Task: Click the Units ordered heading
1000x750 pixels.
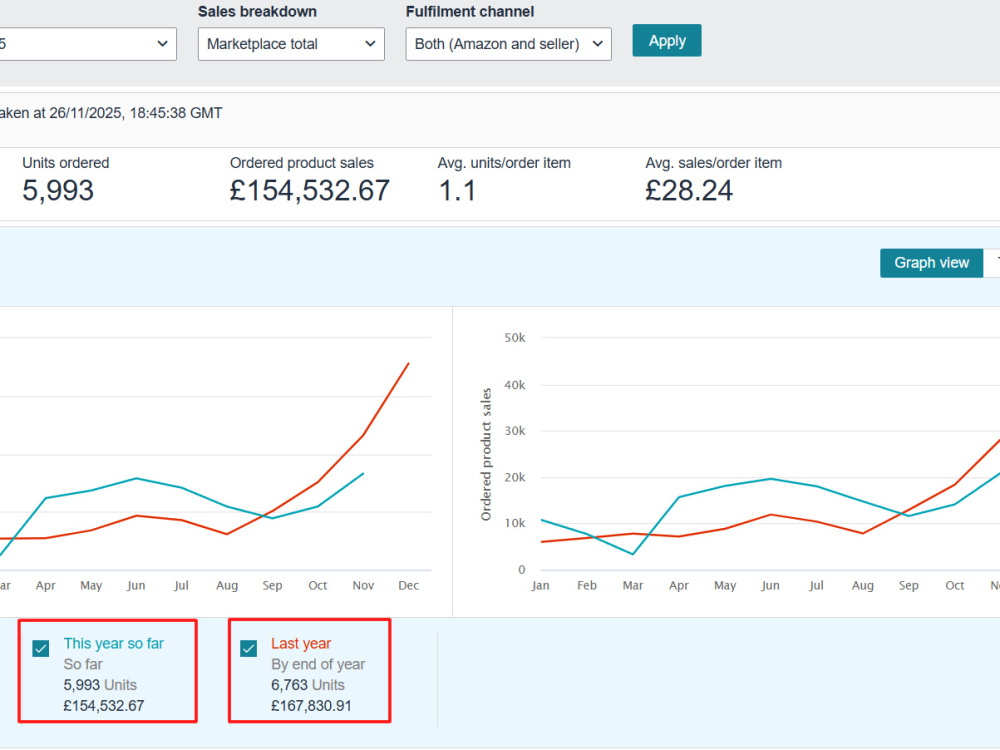Action: coord(66,163)
